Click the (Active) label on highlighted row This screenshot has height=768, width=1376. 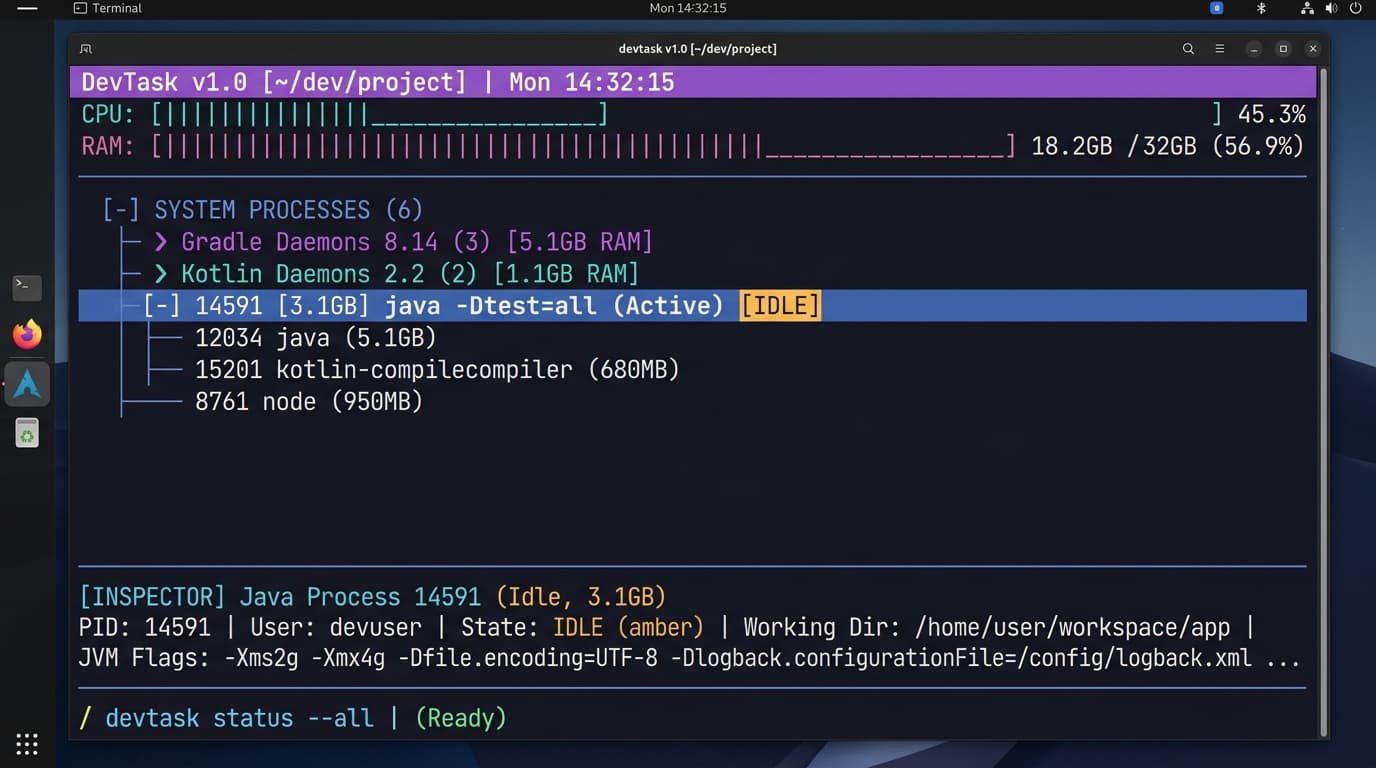[x=668, y=306]
